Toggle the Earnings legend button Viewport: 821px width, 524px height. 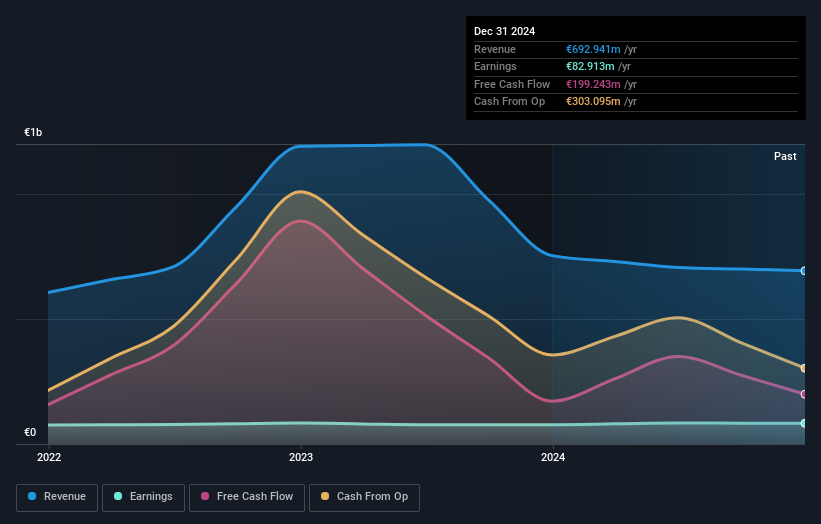(143, 497)
